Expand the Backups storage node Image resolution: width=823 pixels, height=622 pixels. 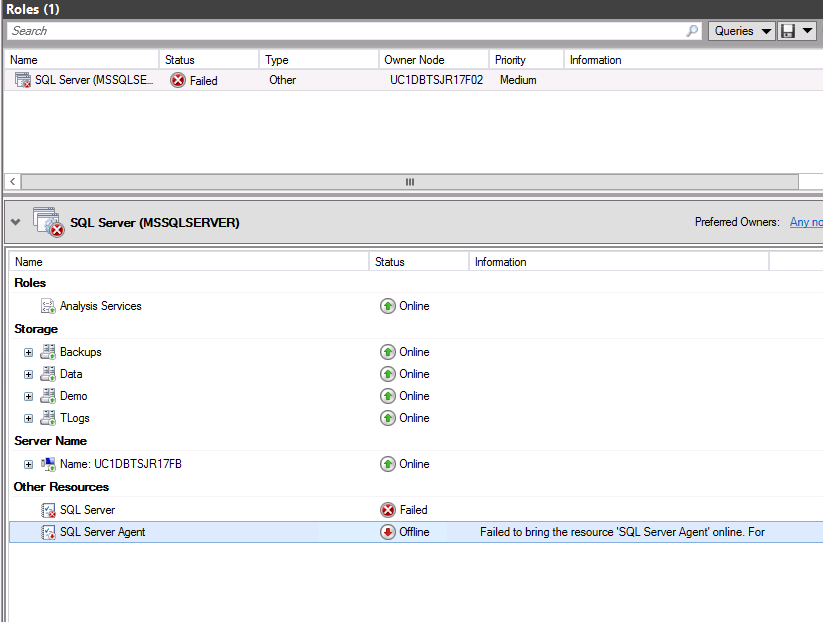tap(28, 352)
